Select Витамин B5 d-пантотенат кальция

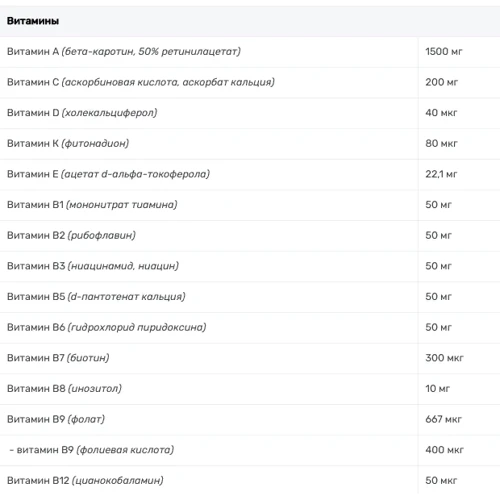(x=96, y=297)
